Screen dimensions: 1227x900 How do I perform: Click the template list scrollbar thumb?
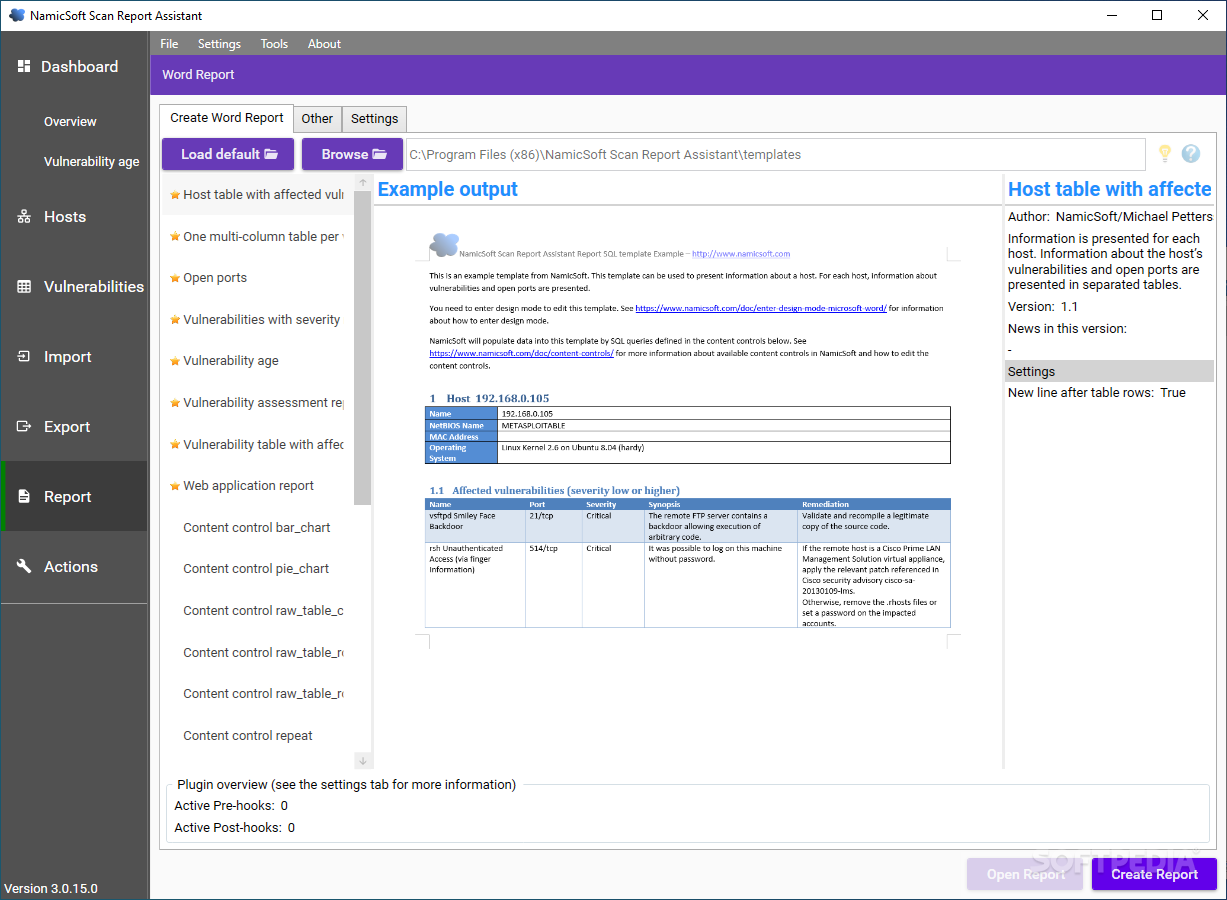point(363,347)
